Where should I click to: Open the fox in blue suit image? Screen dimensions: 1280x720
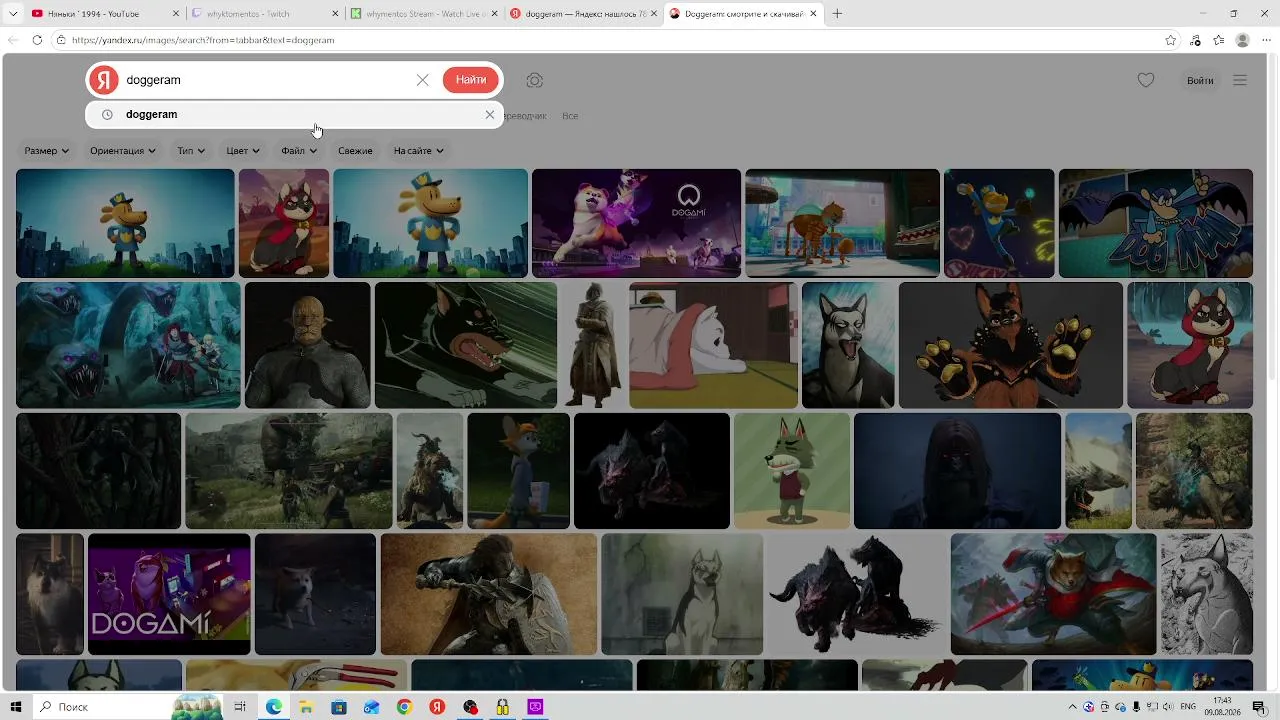(x=518, y=471)
